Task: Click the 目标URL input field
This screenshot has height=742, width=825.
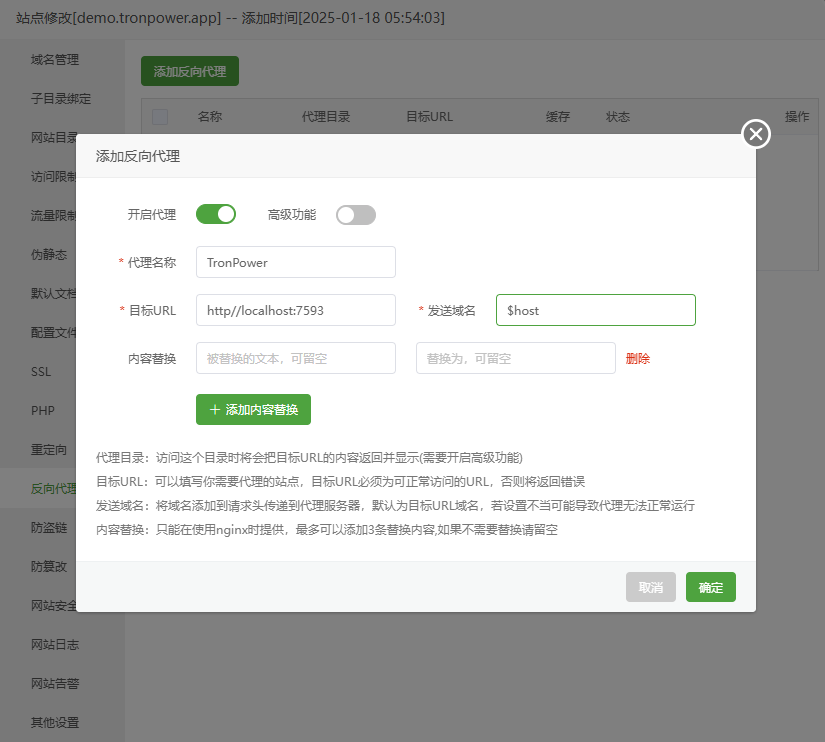Action: point(296,310)
